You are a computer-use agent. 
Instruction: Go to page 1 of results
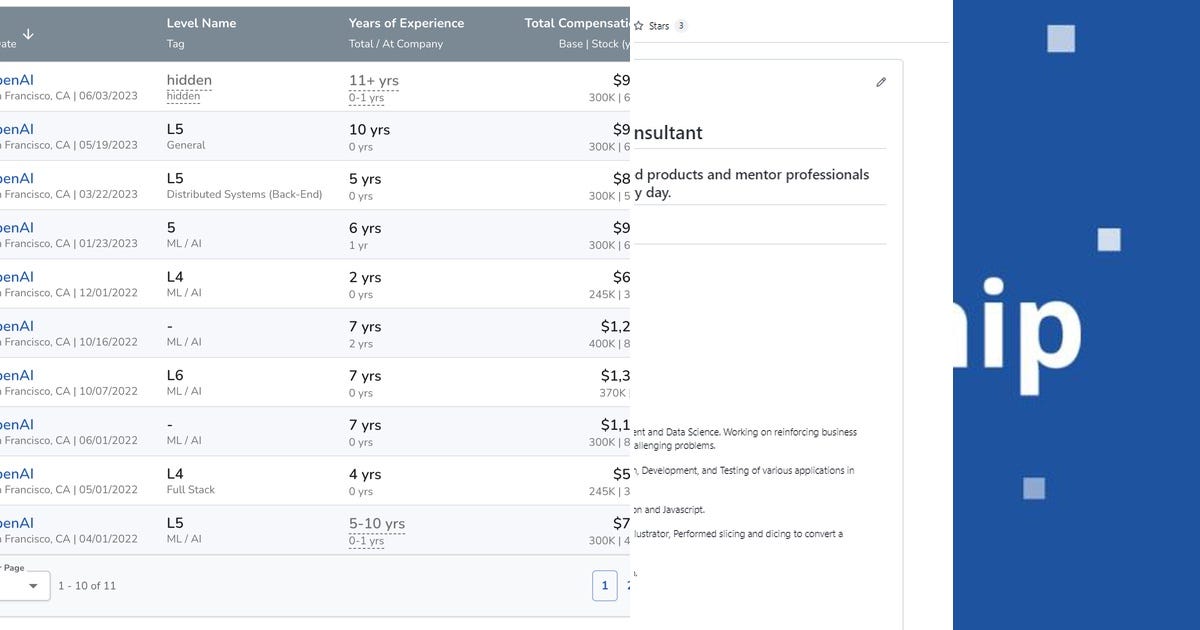[x=604, y=585]
